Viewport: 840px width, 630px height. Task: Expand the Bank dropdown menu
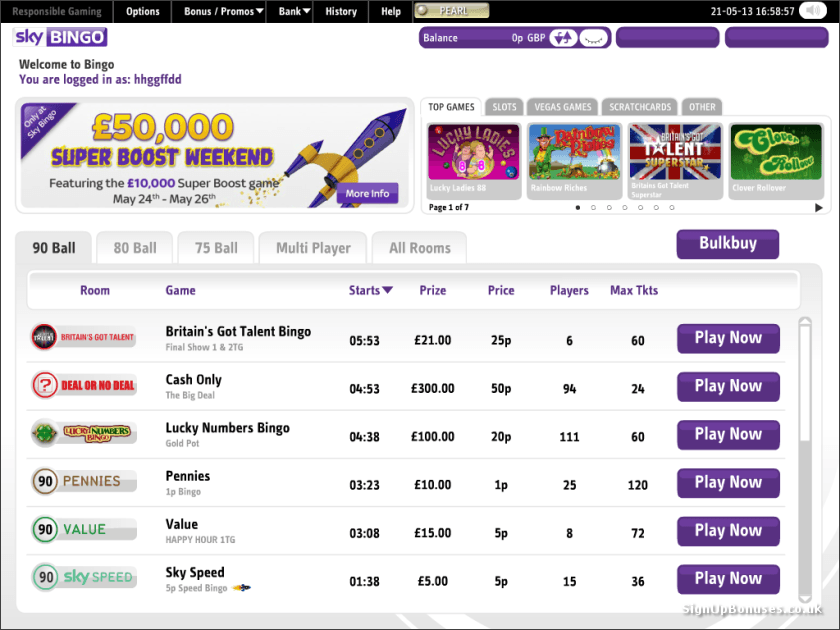click(294, 11)
